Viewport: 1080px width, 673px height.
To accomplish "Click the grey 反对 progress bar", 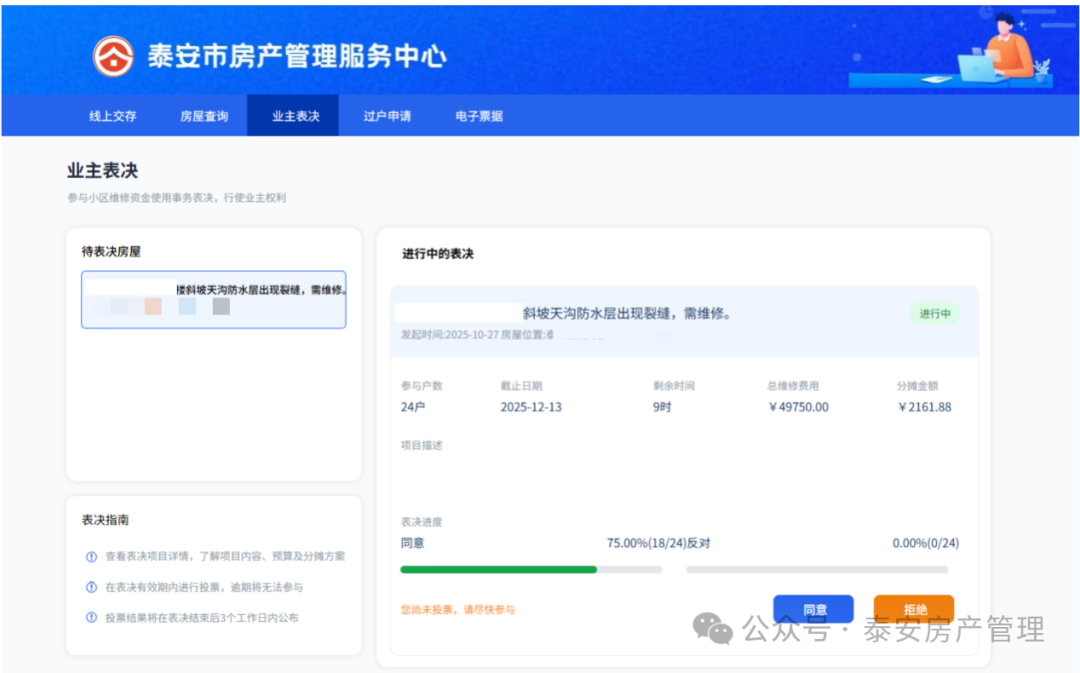I will pos(821,569).
